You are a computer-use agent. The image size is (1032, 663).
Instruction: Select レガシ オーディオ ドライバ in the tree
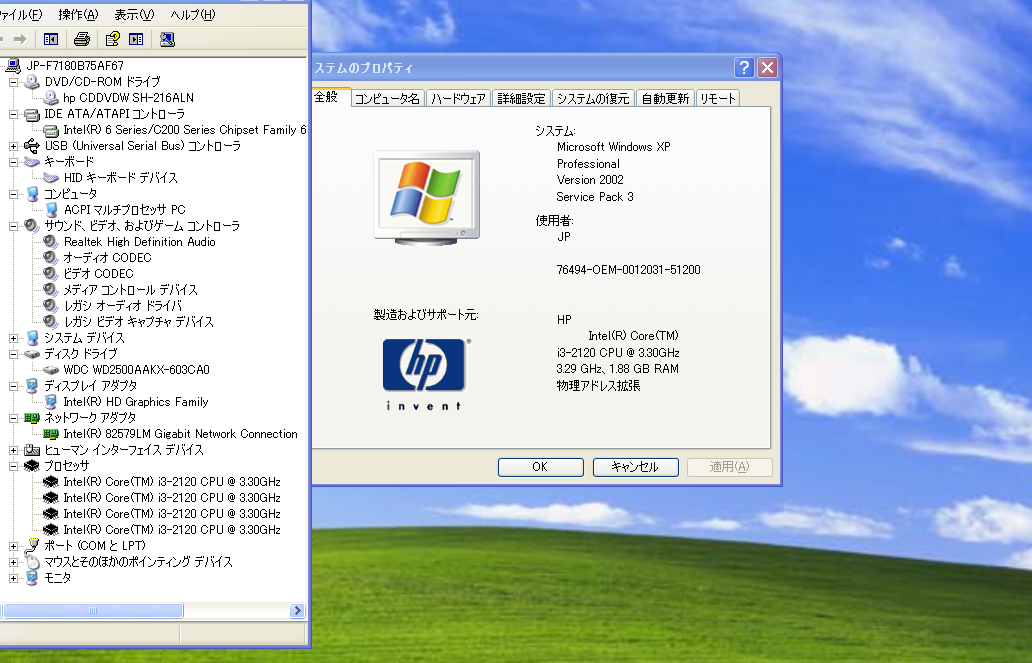[x=122, y=305]
